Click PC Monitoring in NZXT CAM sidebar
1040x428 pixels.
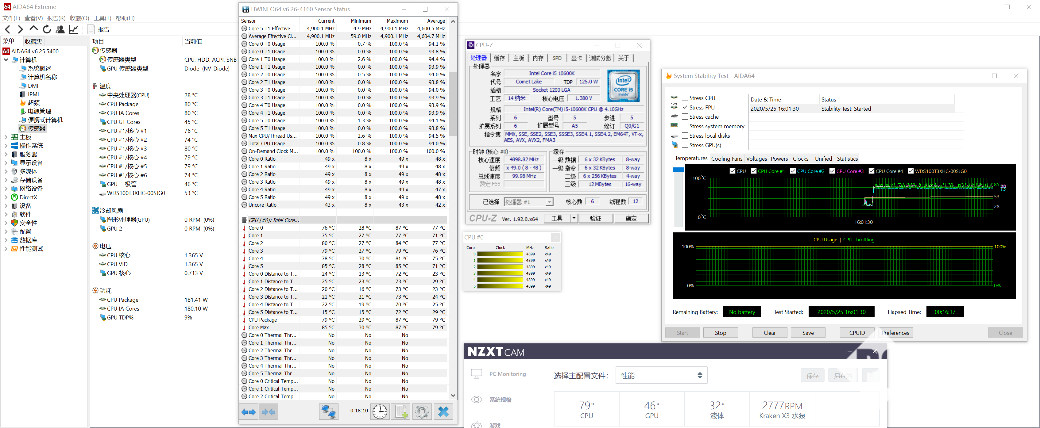point(507,374)
